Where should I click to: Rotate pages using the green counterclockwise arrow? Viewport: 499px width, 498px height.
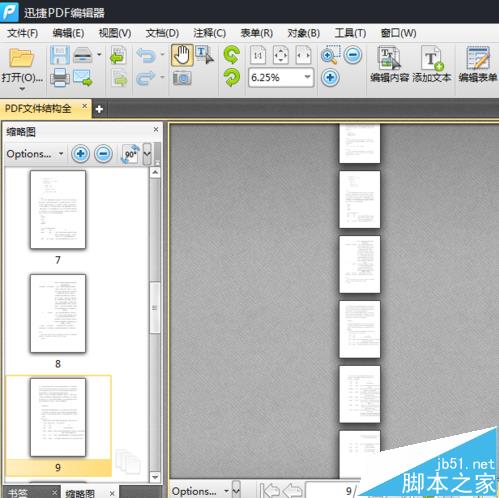pyautogui.click(x=232, y=55)
